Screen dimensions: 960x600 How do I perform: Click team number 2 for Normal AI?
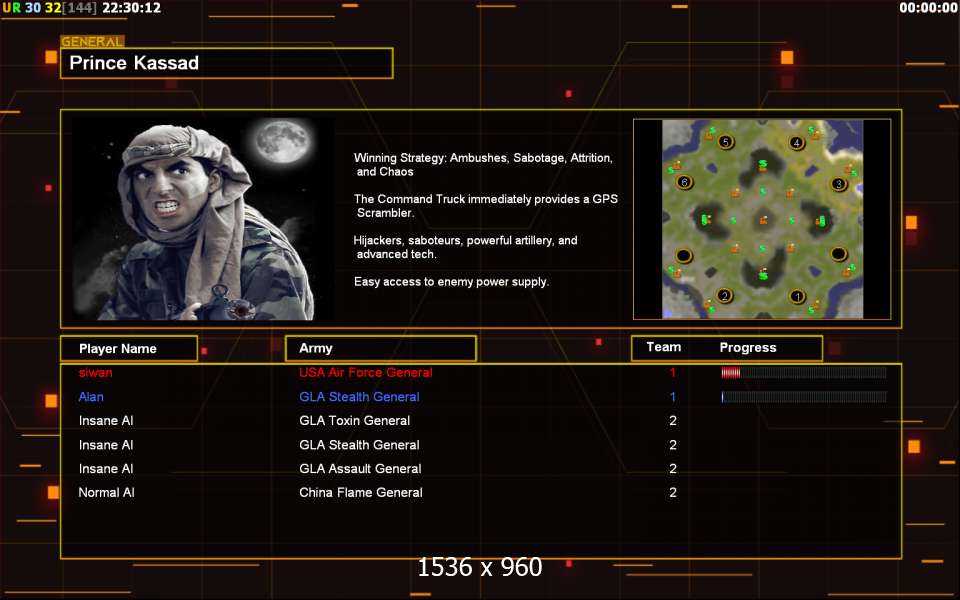tap(673, 492)
